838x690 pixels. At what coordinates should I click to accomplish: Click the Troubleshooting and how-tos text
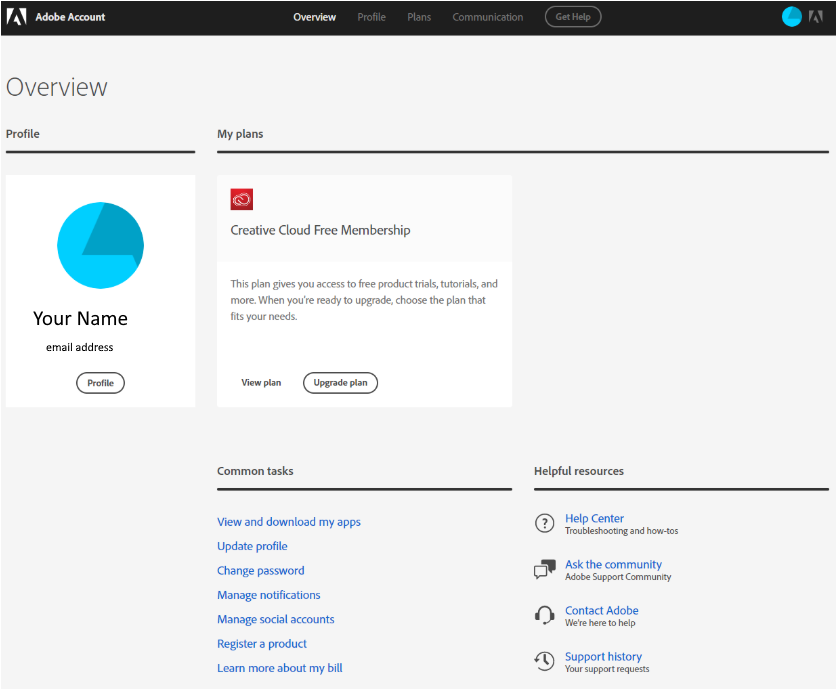pos(622,531)
